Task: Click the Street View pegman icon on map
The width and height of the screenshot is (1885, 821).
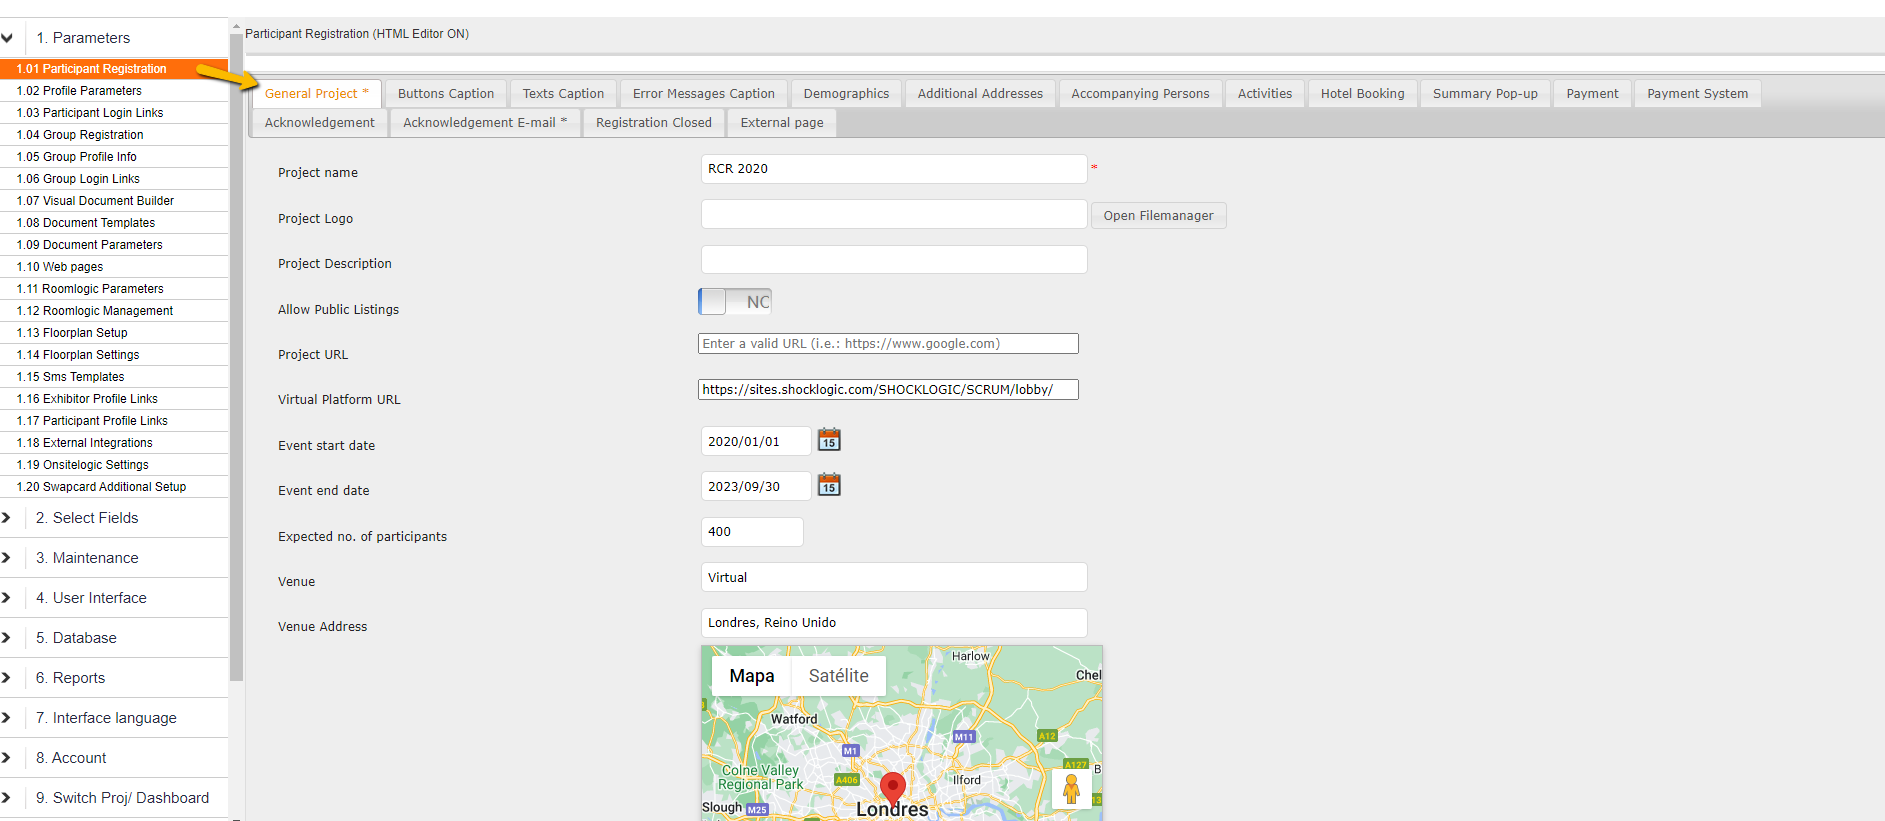Action: [1071, 788]
